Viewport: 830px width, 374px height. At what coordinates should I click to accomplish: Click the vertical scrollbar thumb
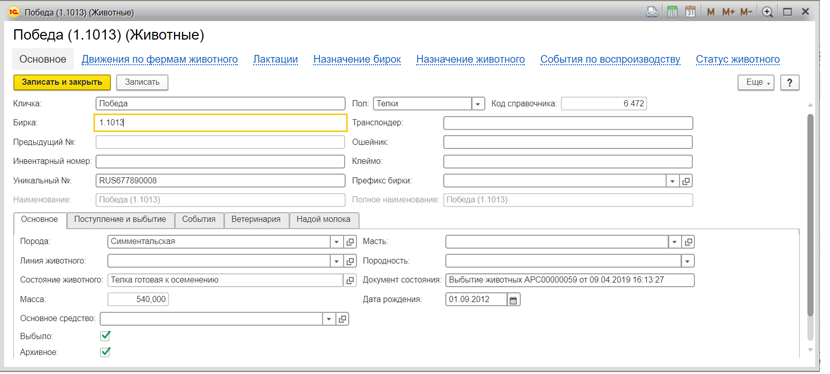pyautogui.click(x=810, y=214)
